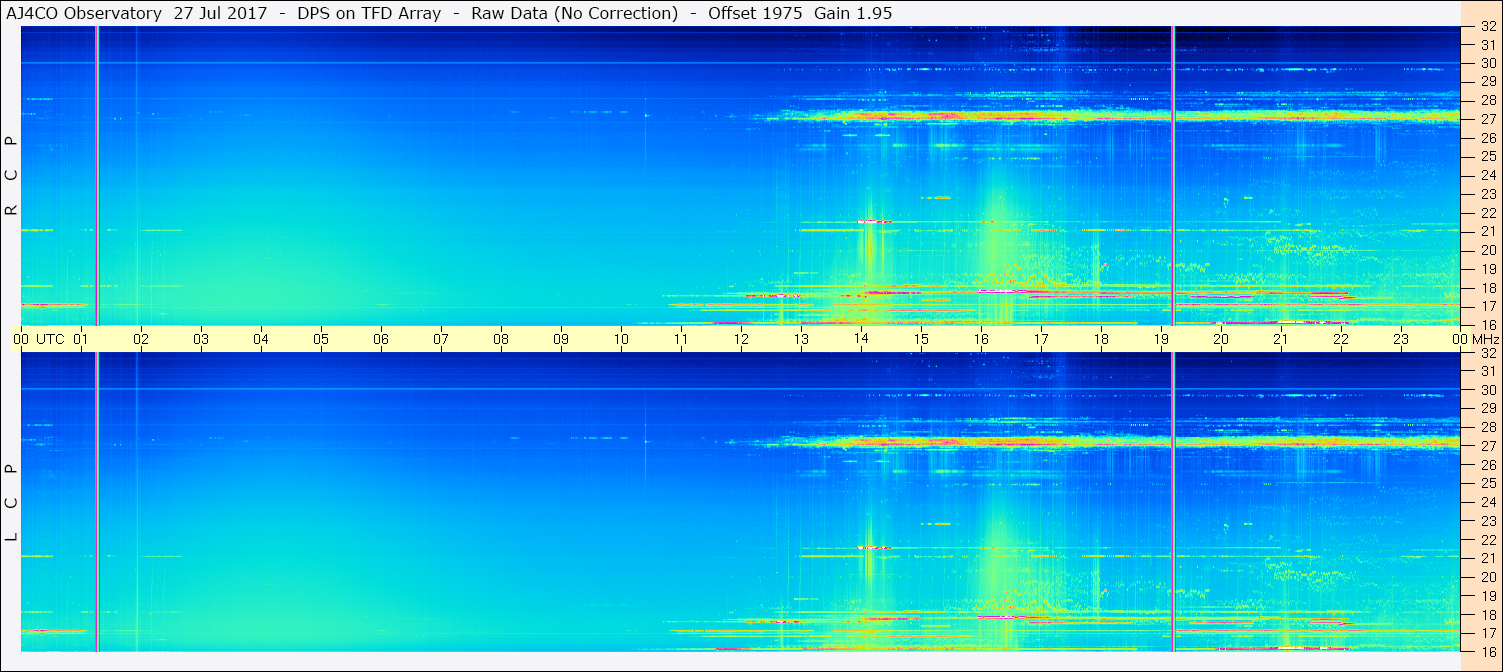The height and width of the screenshot is (672, 1503).
Task: Select hour 06 on the time axis
Action: [381, 339]
